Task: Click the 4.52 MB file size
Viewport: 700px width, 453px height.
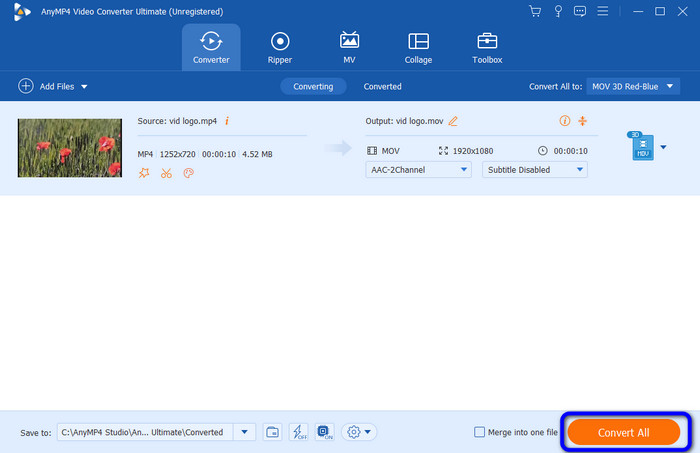Action: (257, 154)
